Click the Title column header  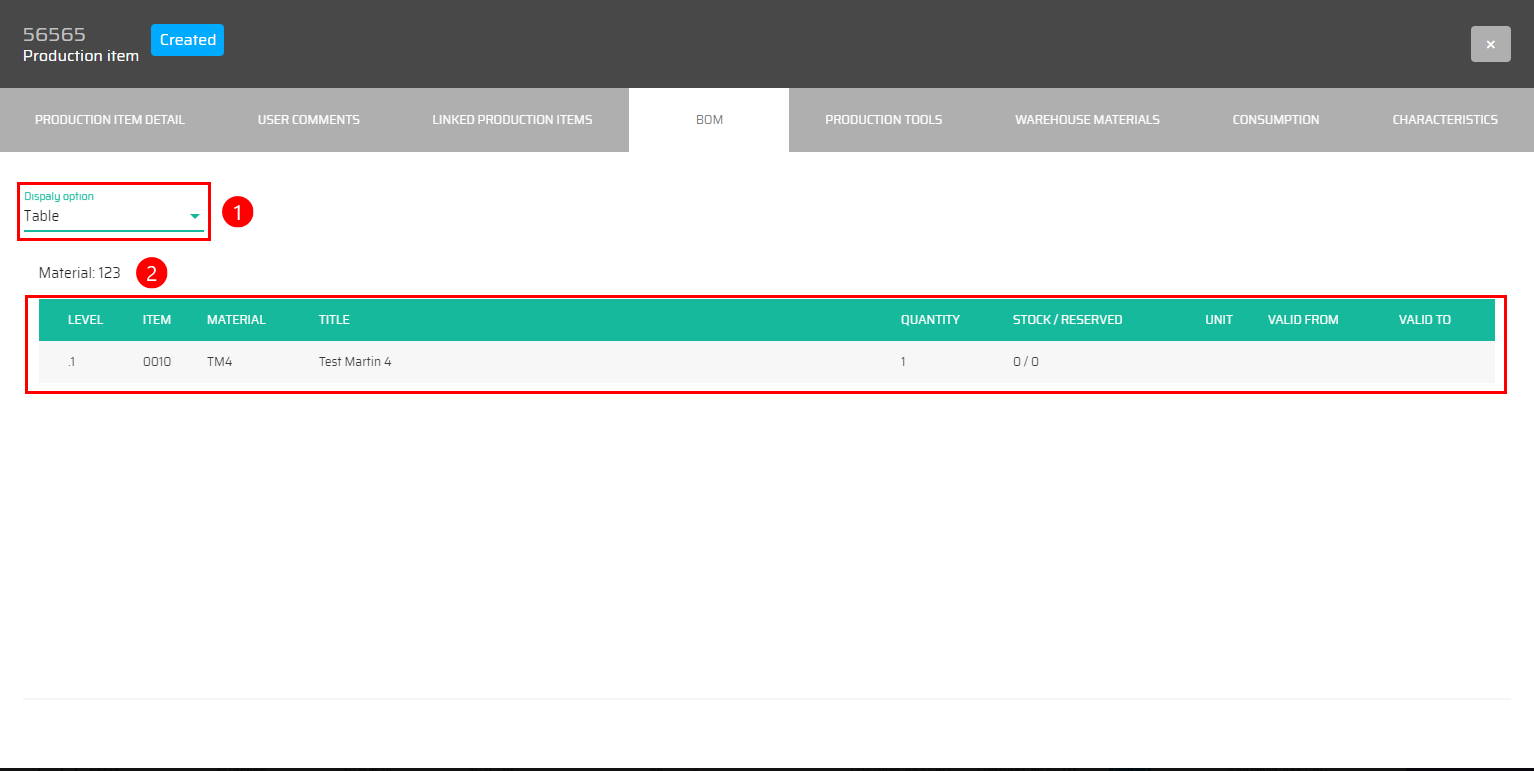point(334,320)
